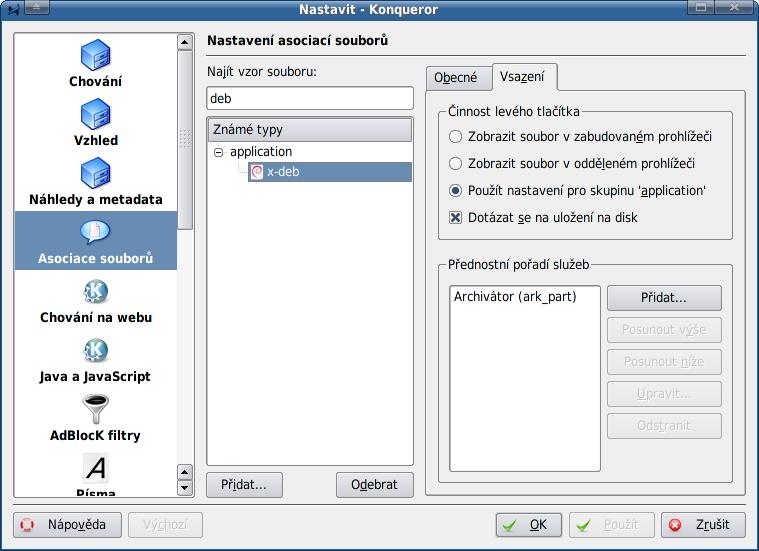Click Přidat... button beside services list
The image size is (759, 551).
click(x=664, y=298)
